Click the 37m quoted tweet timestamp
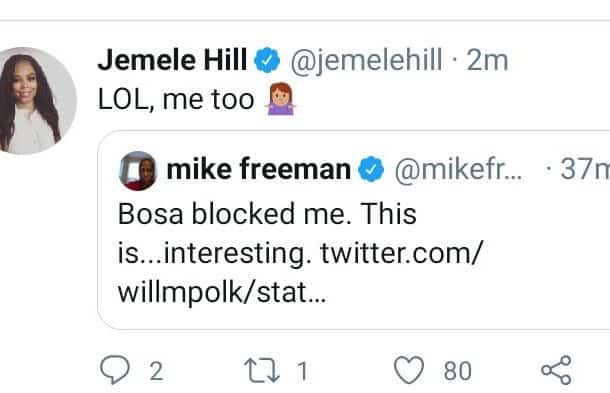This screenshot has width=610, height=393. [585, 169]
